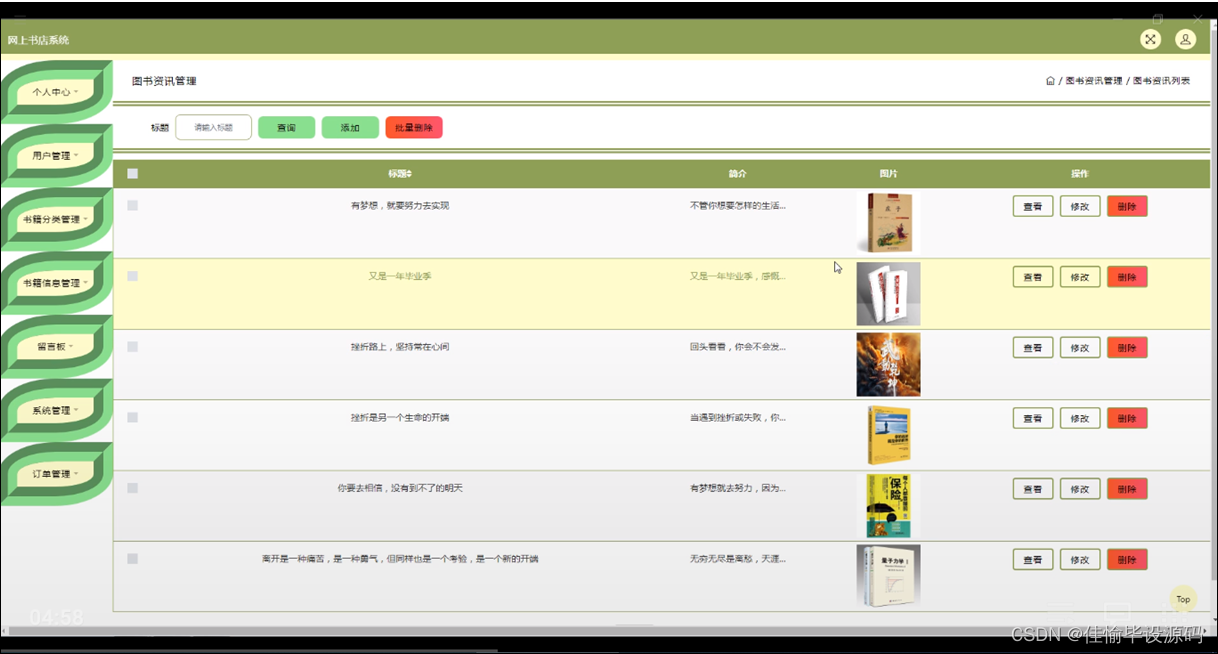Click the 标题 search input field

[x=212, y=127]
